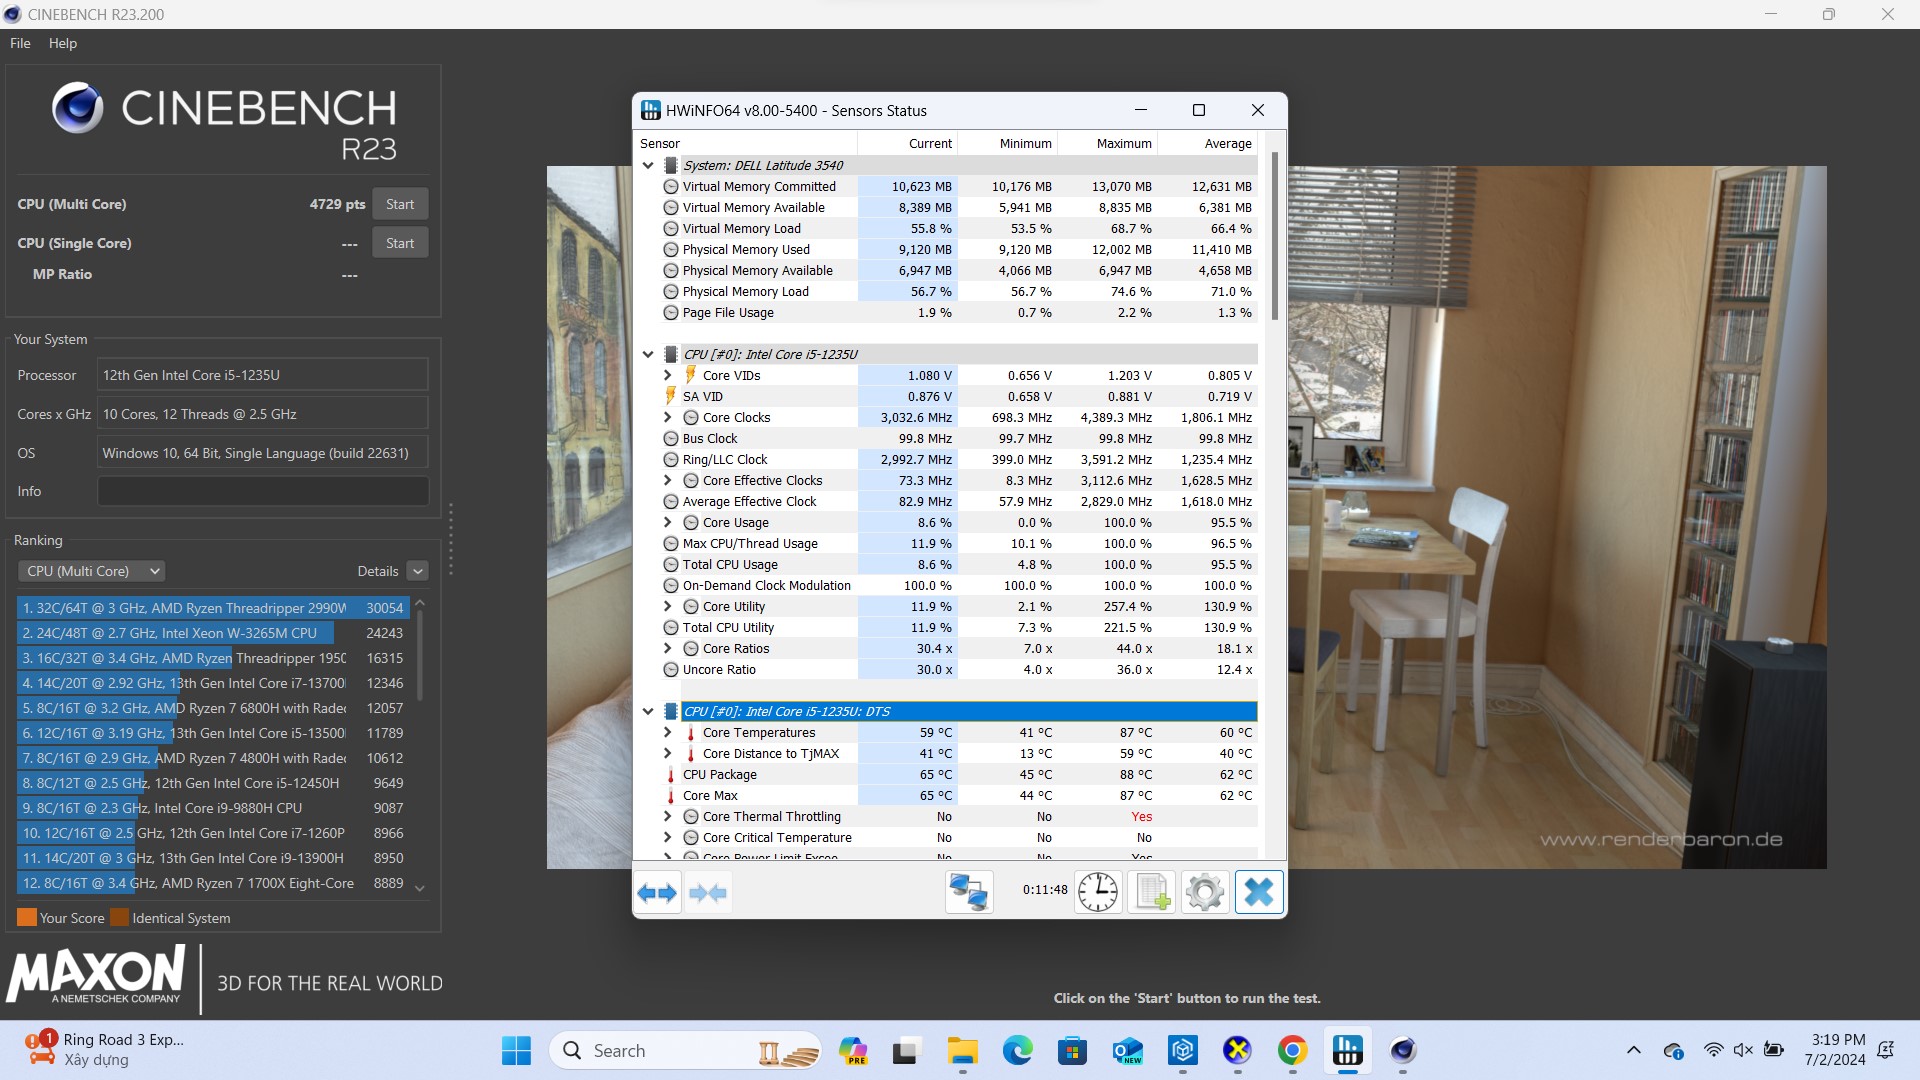The width and height of the screenshot is (1920, 1080).
Task: Click HWiNFO shrink-columns arrows icon
Action: pos(708,892)
